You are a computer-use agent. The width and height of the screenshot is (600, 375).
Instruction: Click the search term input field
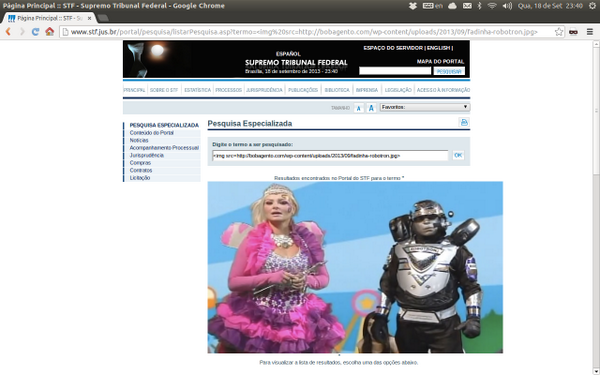point(330,155)
